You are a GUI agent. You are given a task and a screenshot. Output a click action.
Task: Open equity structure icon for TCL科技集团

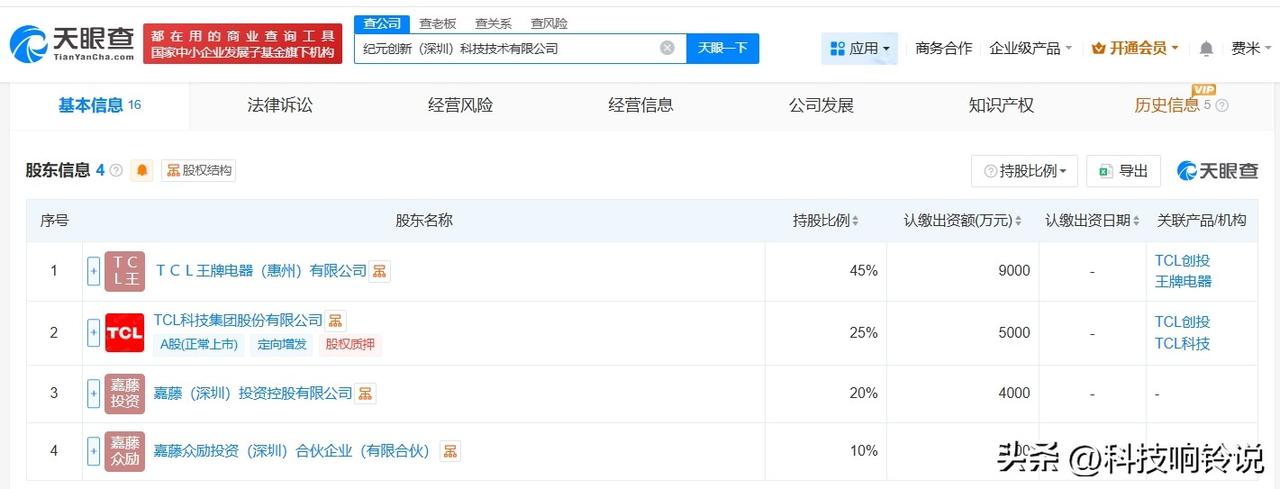(335, 320)
